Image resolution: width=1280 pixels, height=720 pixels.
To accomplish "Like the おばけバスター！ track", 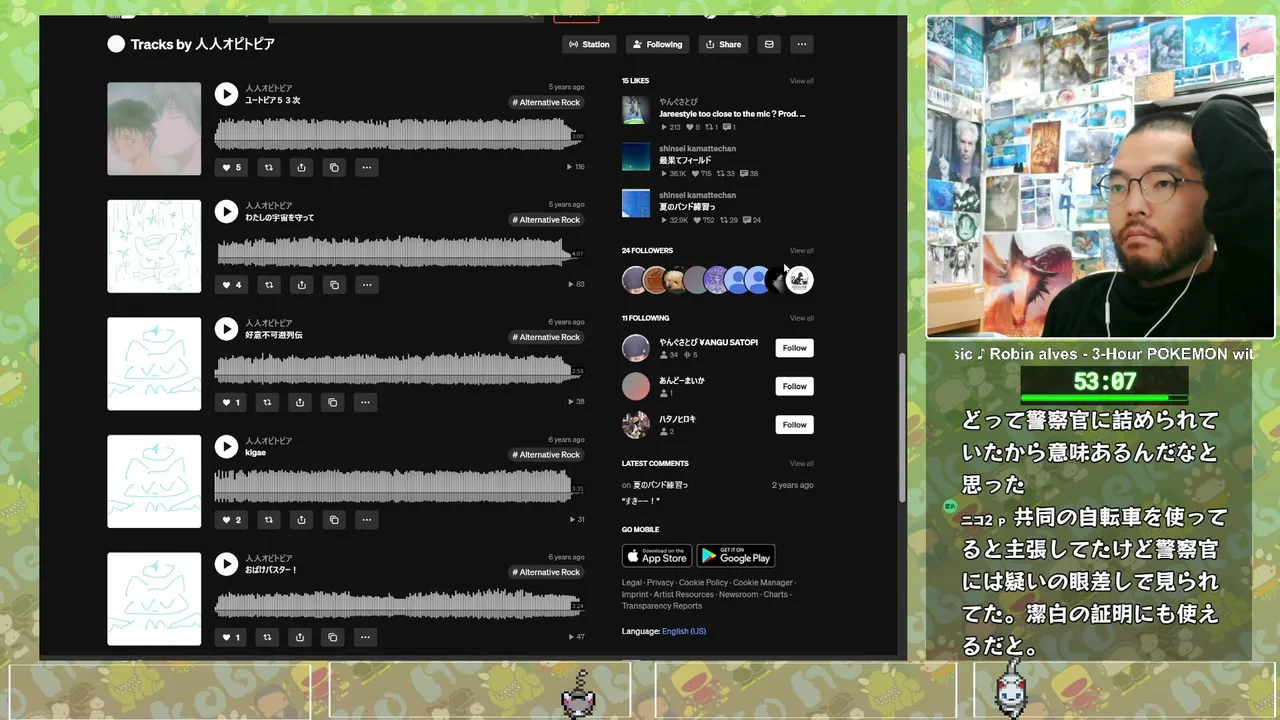I will (230, 637).
